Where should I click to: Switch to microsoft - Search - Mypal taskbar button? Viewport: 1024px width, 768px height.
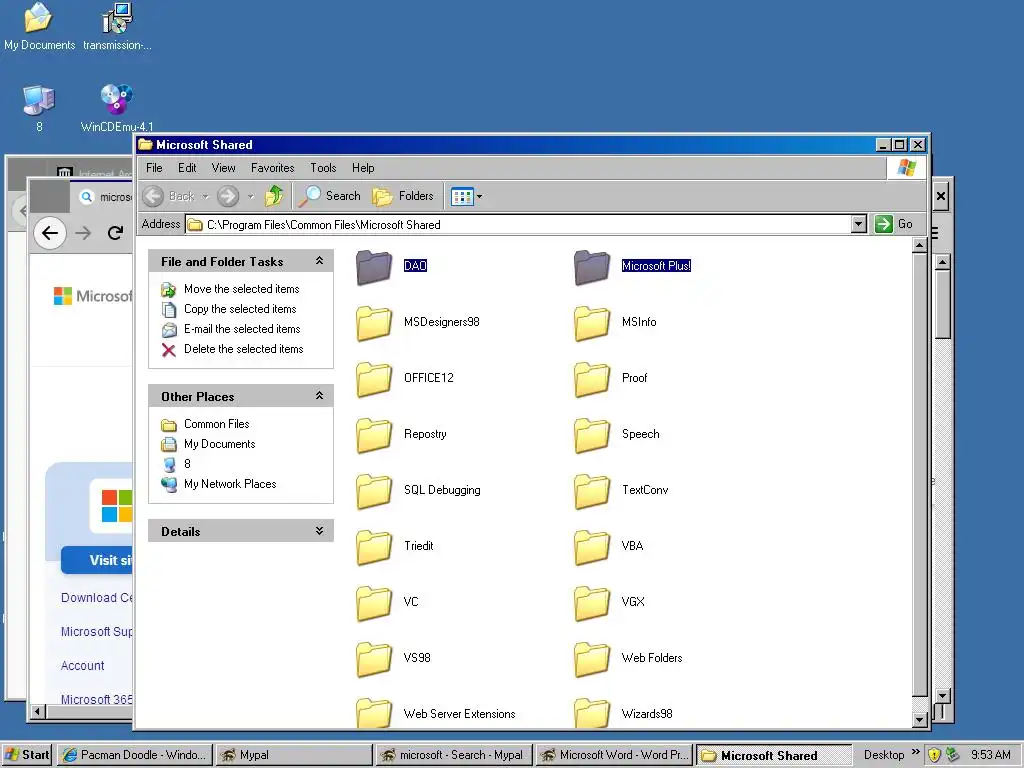[x=454, y=755]
